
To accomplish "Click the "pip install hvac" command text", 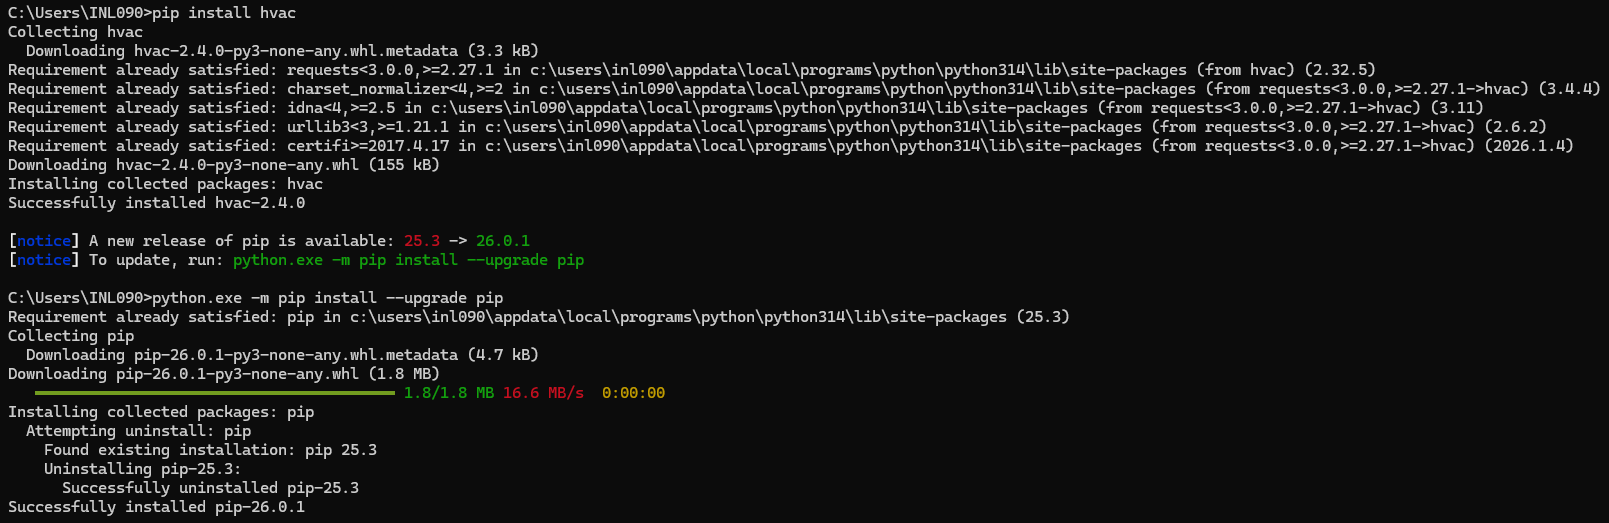I will [224, 13].
